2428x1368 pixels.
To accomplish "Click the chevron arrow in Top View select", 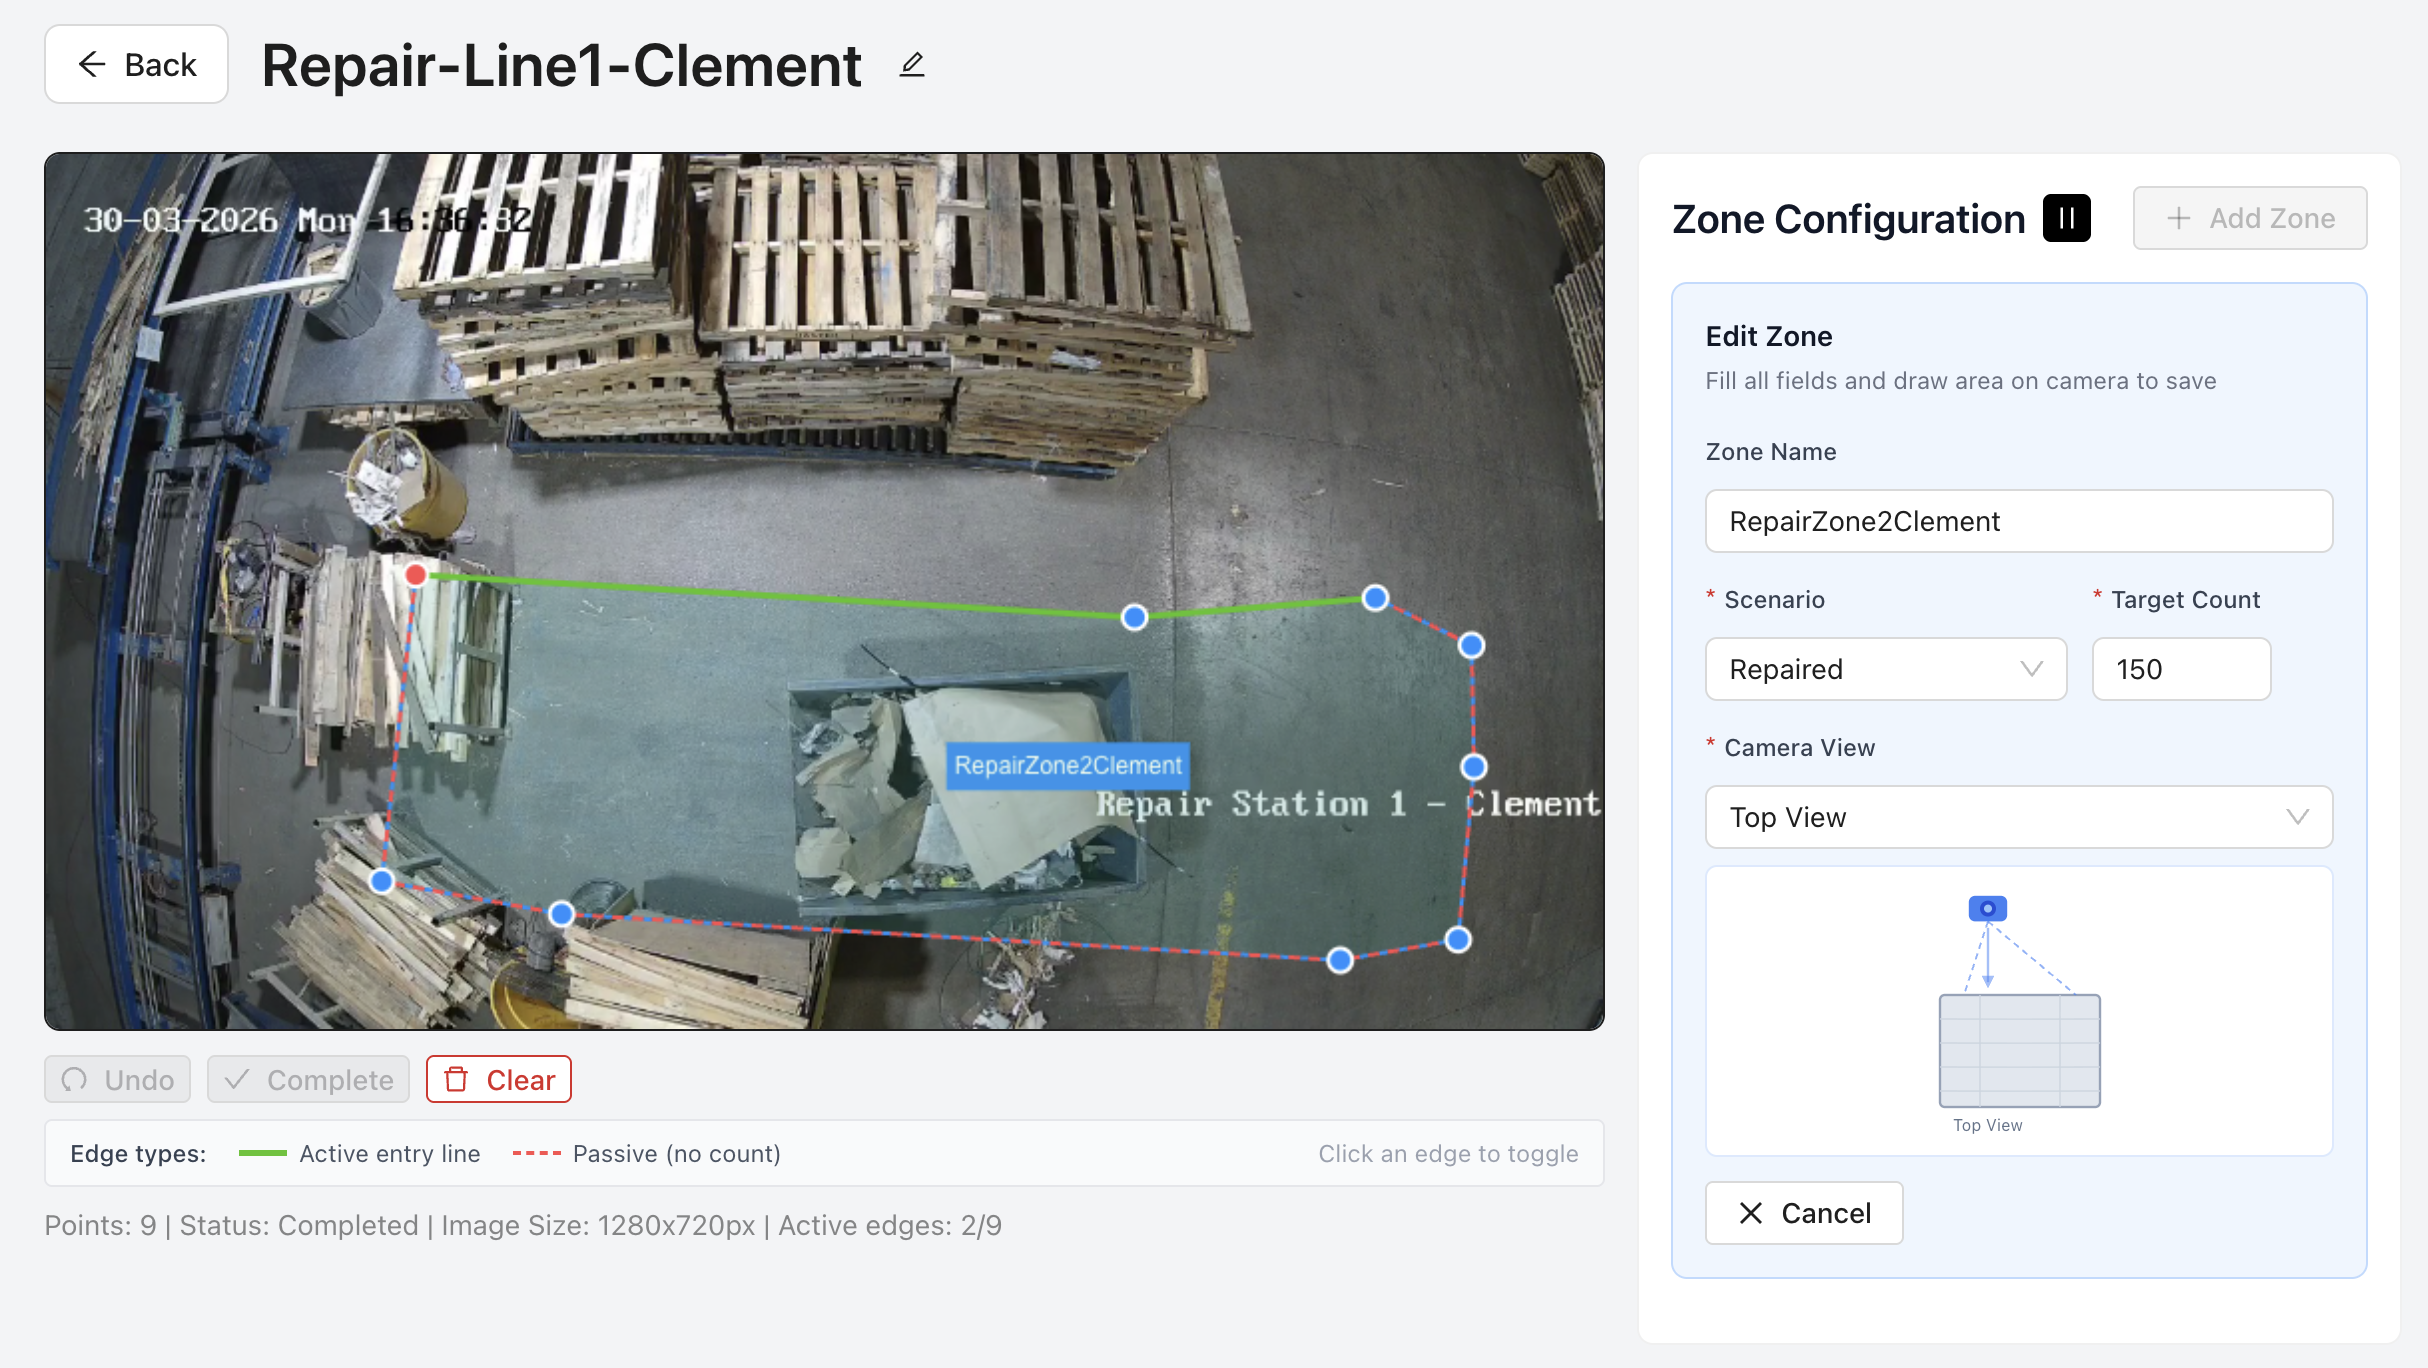I will 2297,817.
